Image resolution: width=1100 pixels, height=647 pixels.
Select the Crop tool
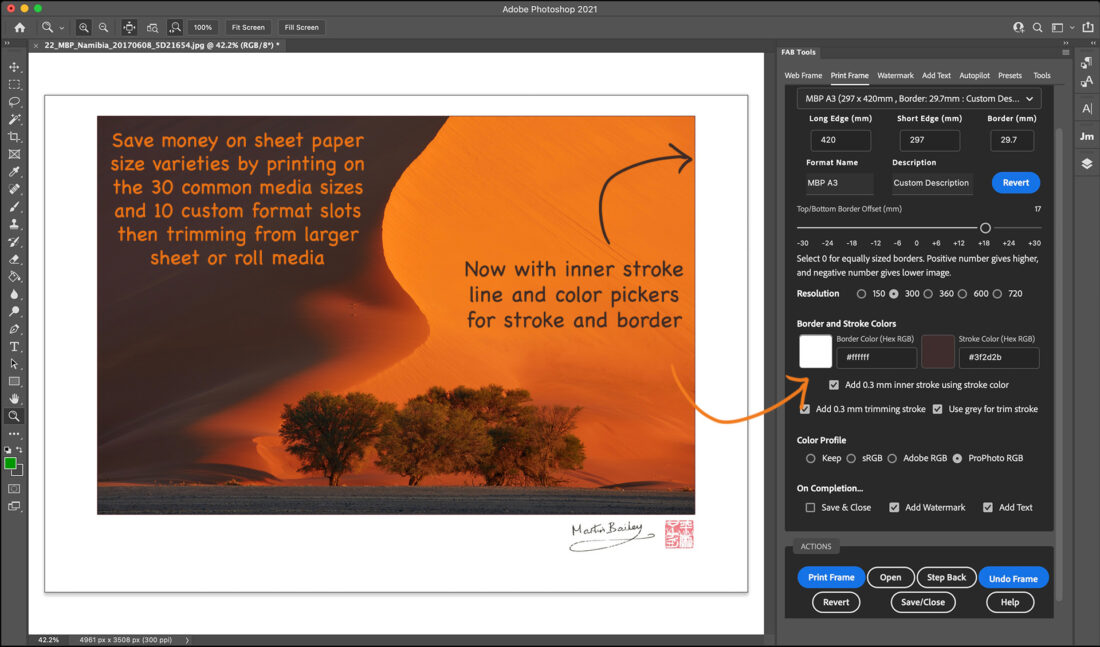pyautogui.click(x=14, y=137)
